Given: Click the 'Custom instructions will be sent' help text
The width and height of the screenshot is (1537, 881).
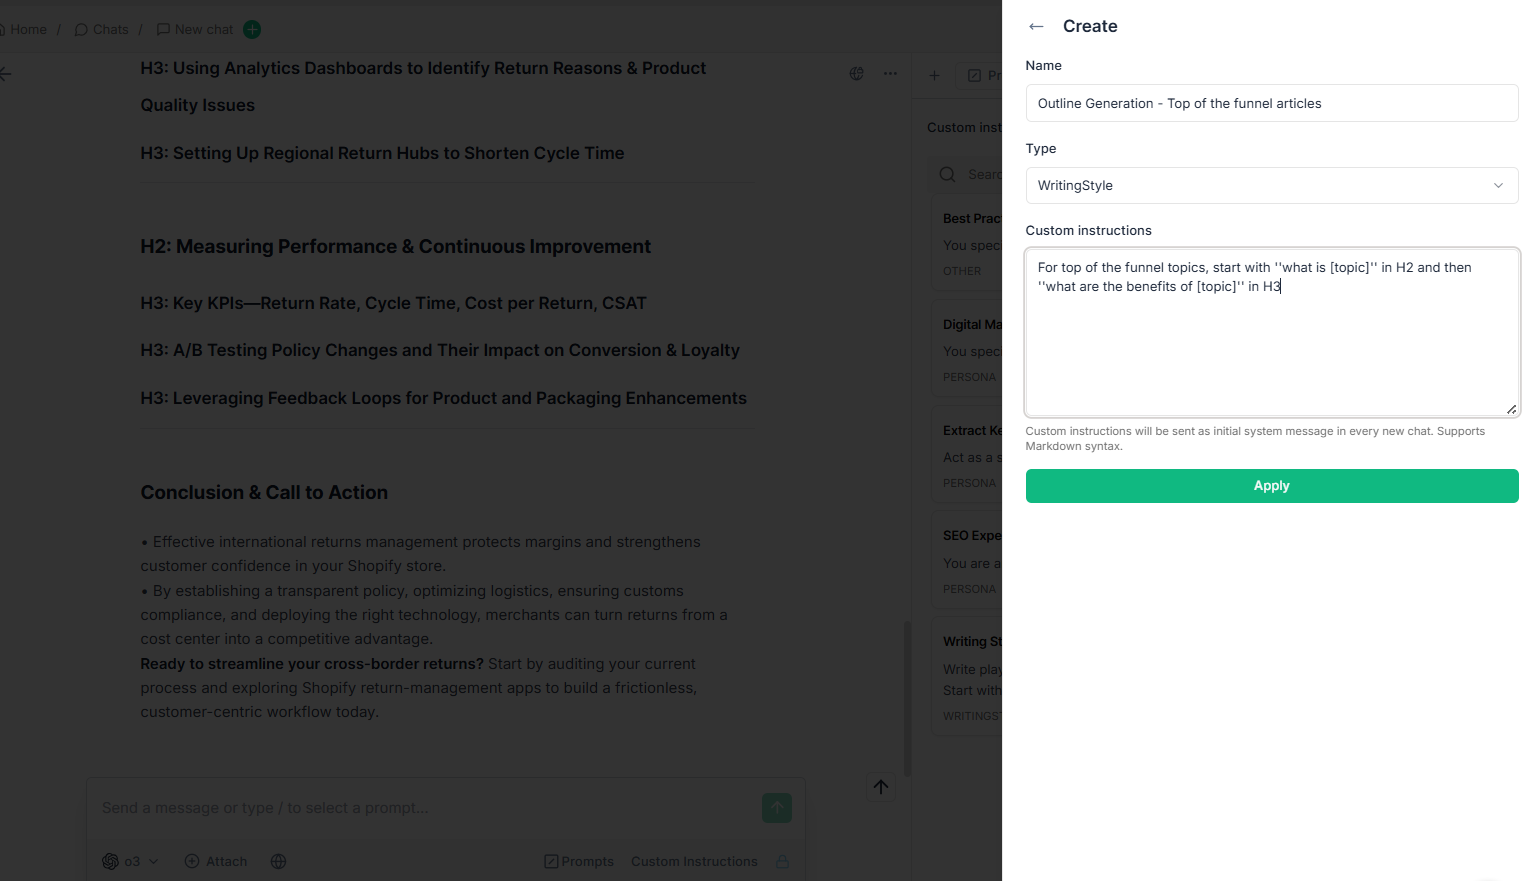Looking at the screenshot, I should [x=1255, y=439].
